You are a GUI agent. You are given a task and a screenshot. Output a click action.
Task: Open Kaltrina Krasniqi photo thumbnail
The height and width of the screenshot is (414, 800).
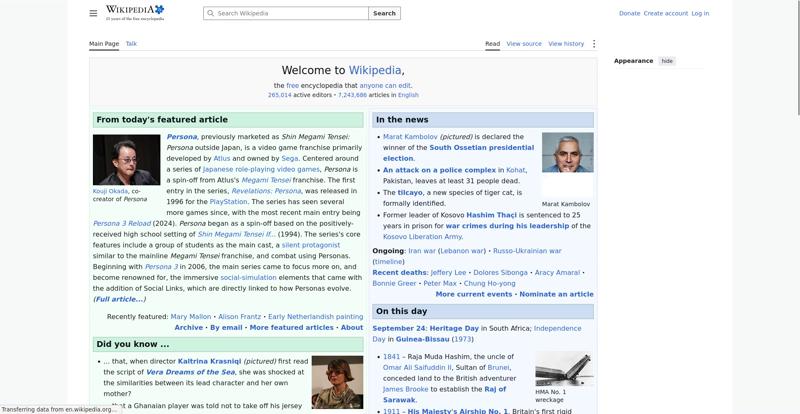point(337,382)
